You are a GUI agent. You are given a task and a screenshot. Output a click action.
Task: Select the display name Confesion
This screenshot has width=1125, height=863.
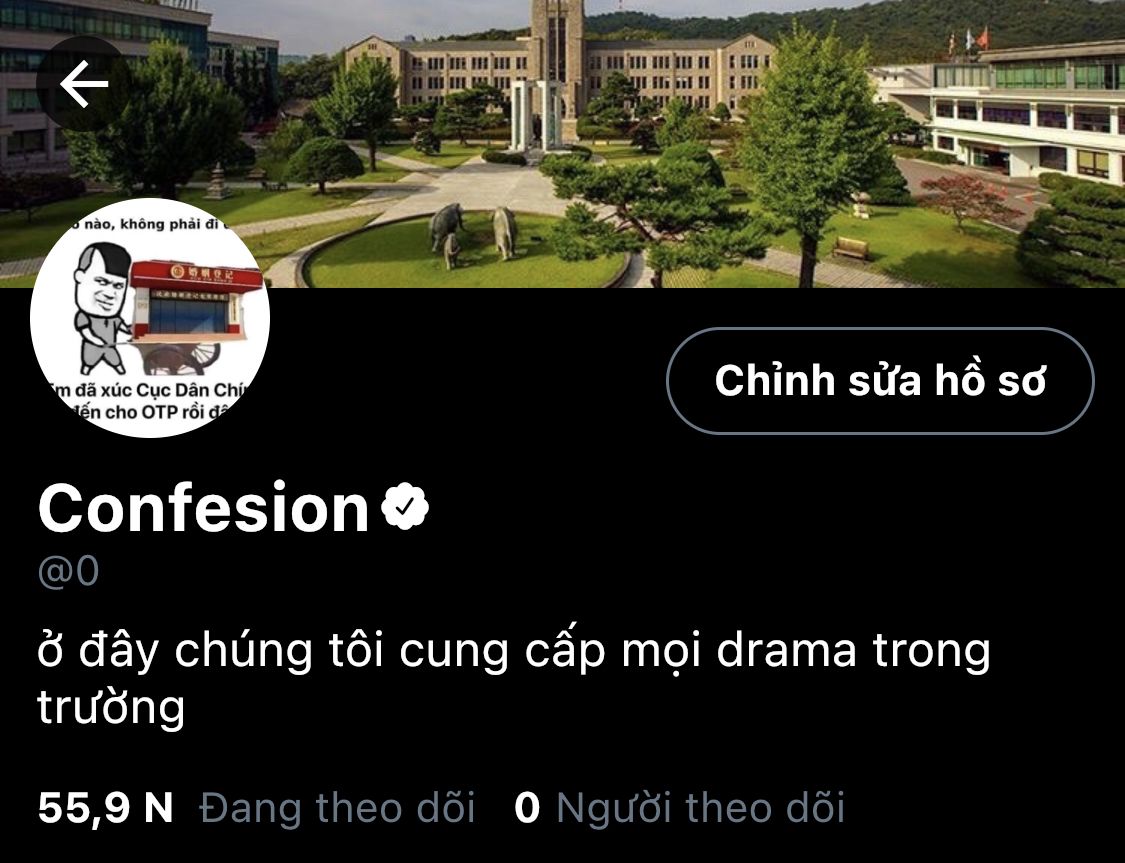click(x=204, y=508)
